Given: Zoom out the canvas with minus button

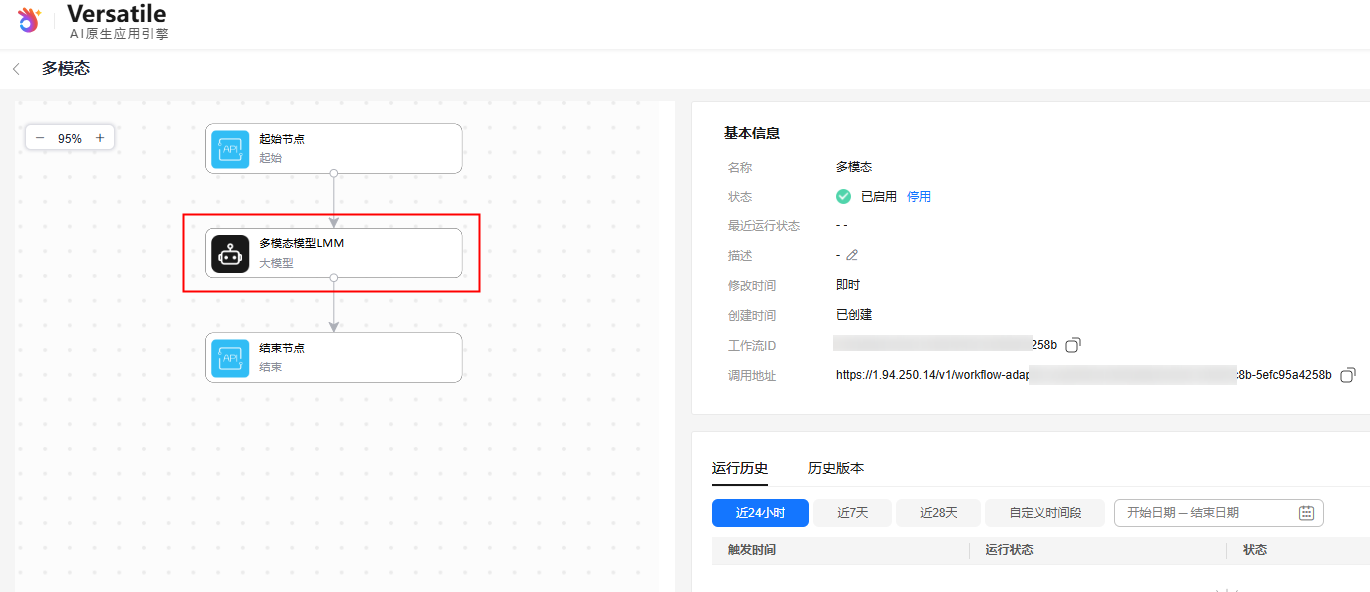Looking at the screenshot, I should 40,138.
